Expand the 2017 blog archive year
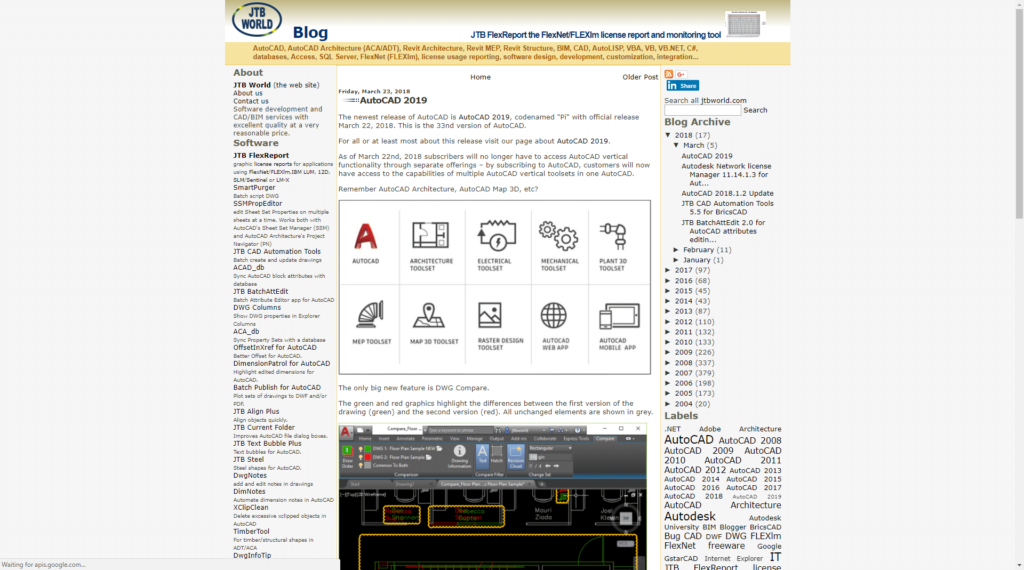 pyautogui.click(x=669, y=270)
